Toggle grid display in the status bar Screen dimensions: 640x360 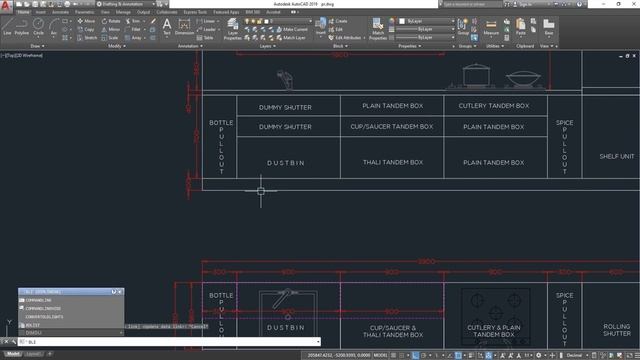[393, 356]
